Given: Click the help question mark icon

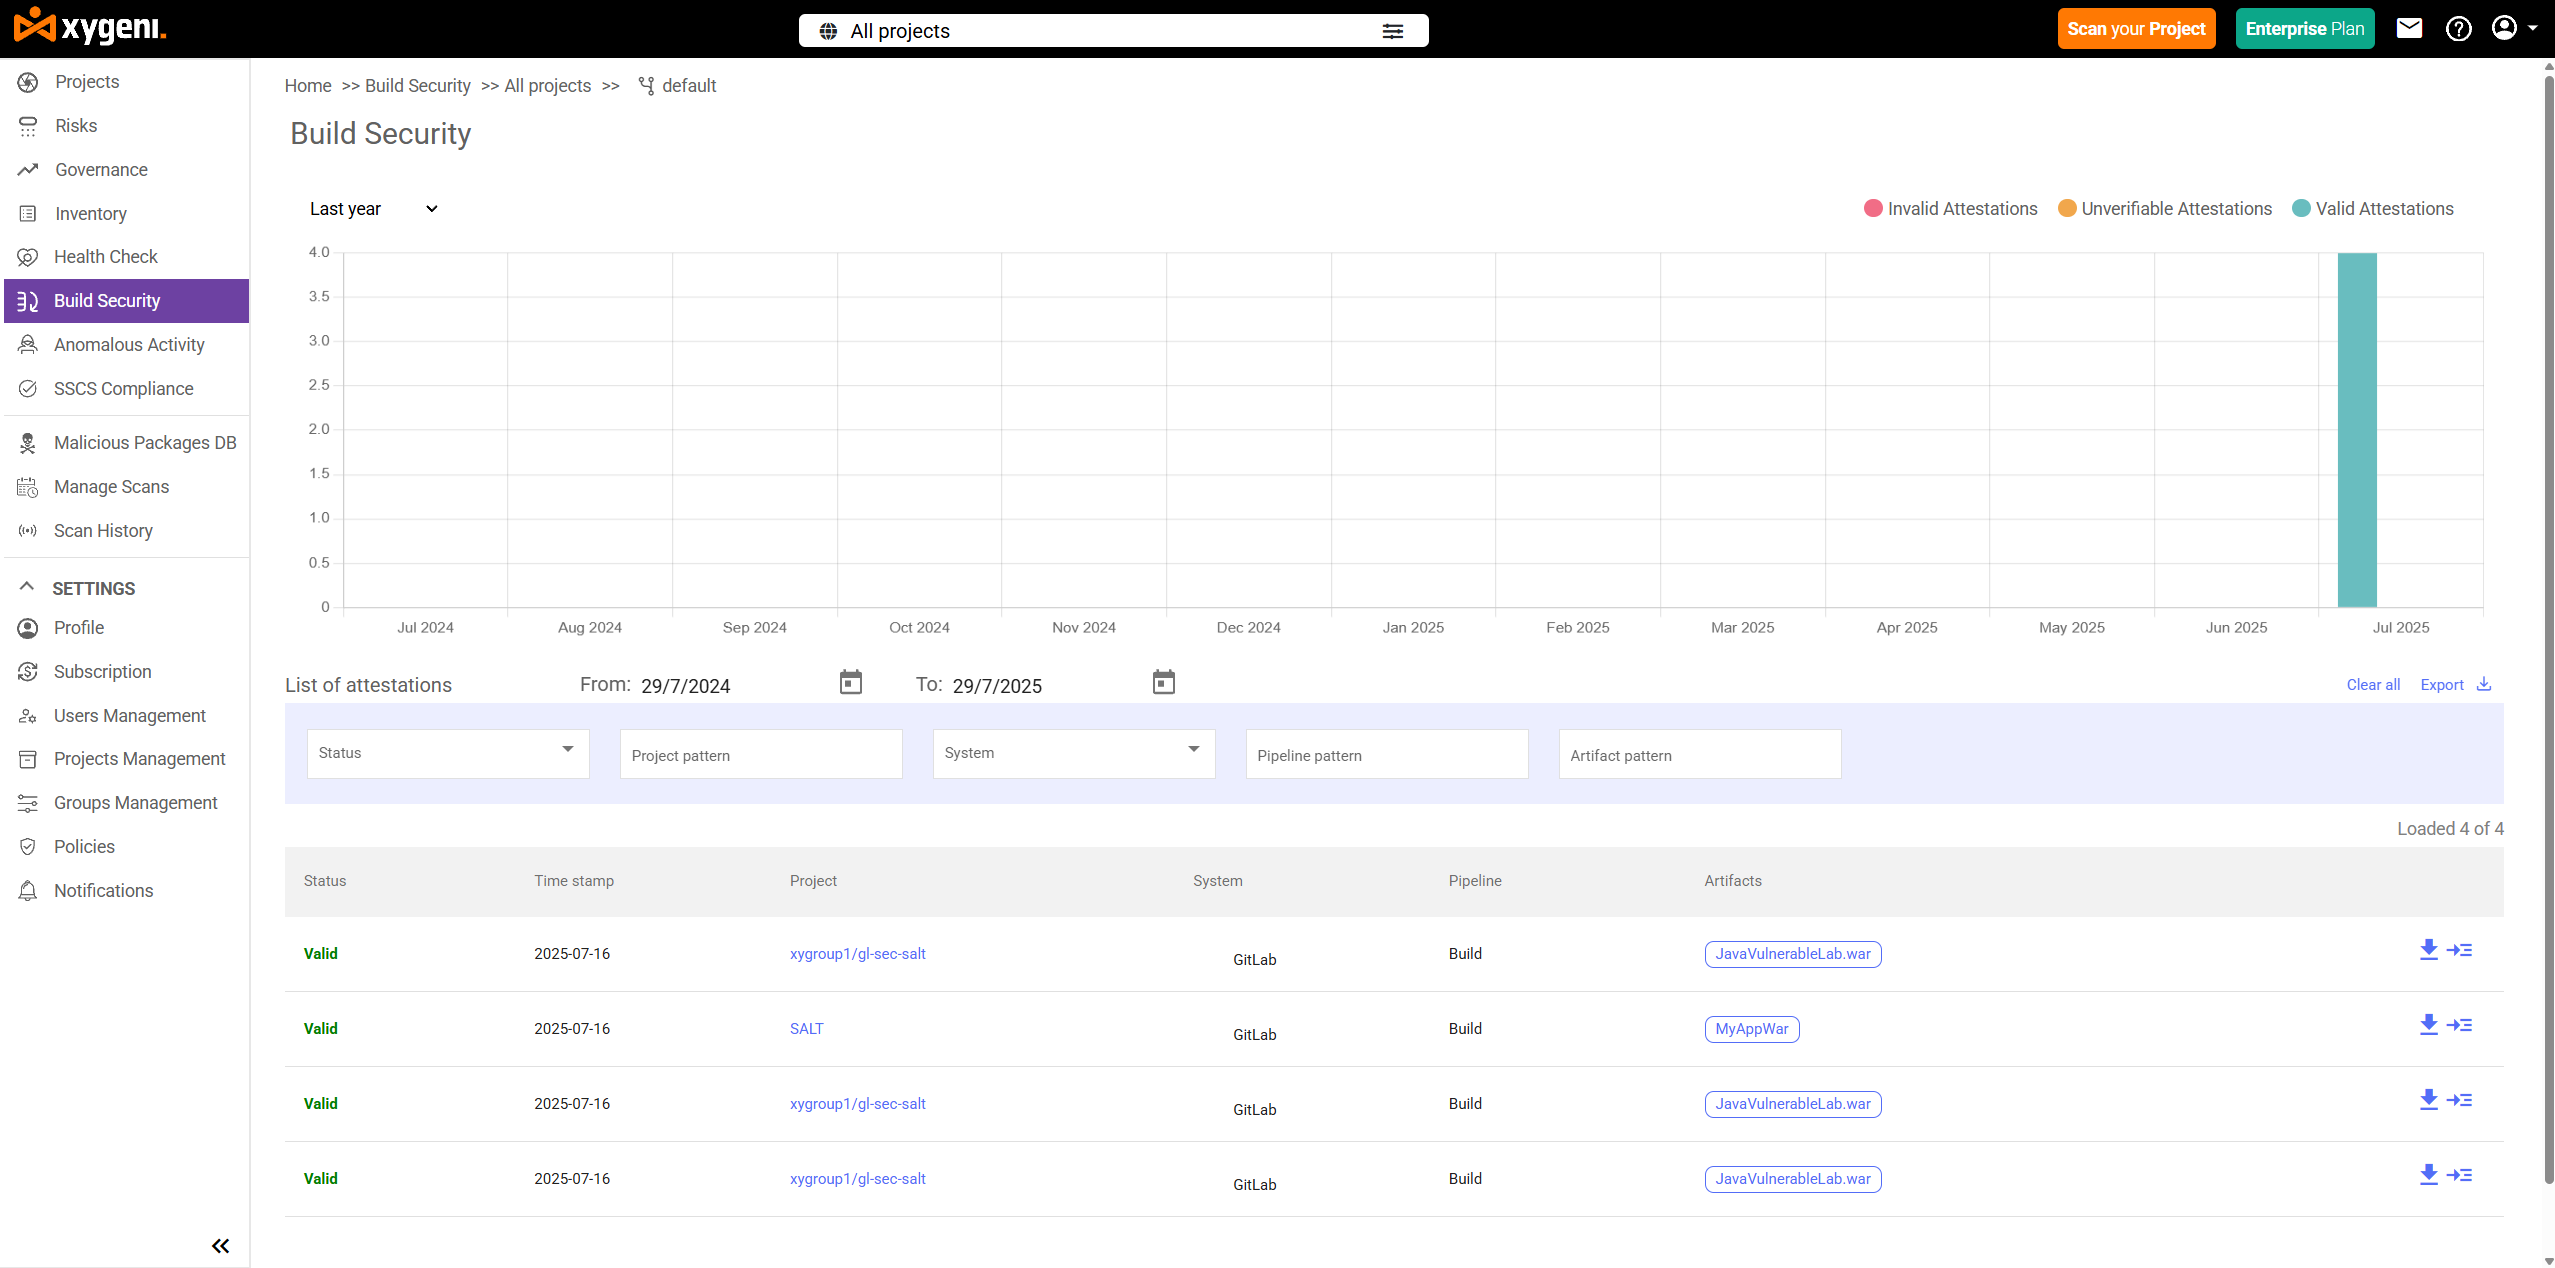Looking at the screenshot, I should [2458, 29].
